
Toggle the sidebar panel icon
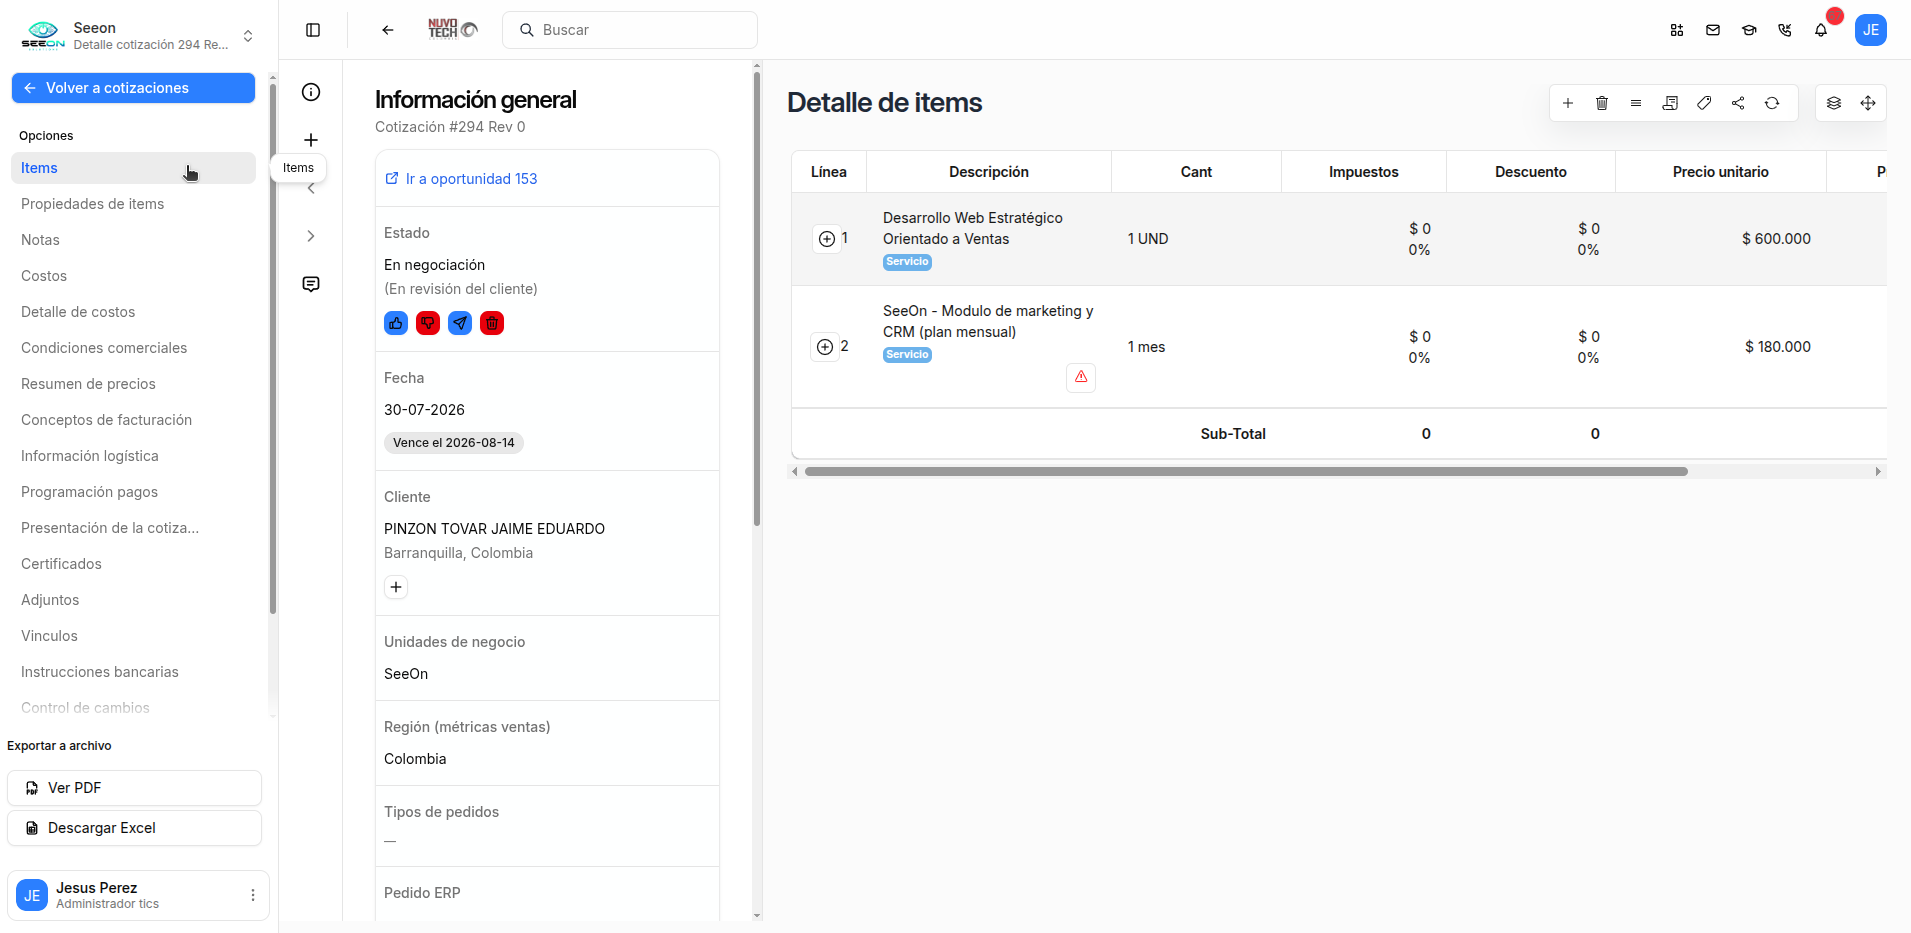[313, 30]
